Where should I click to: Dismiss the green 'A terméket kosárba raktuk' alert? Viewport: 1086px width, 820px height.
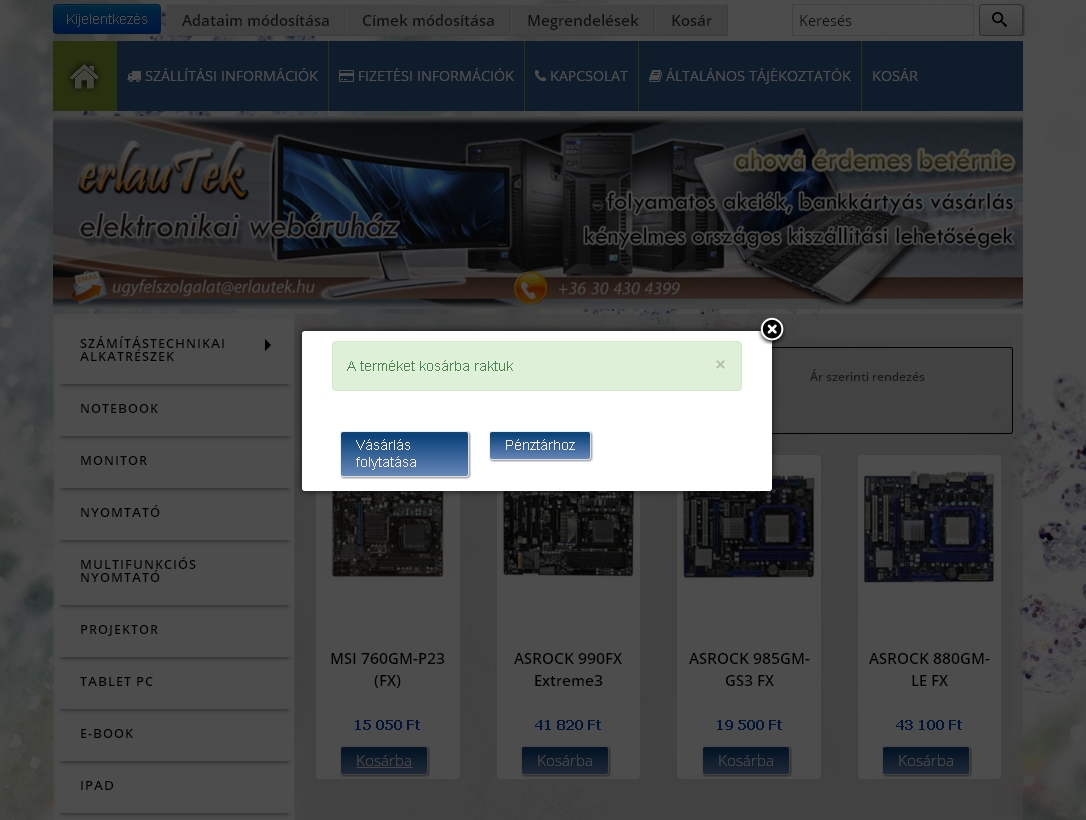click(x=720, y=365)
